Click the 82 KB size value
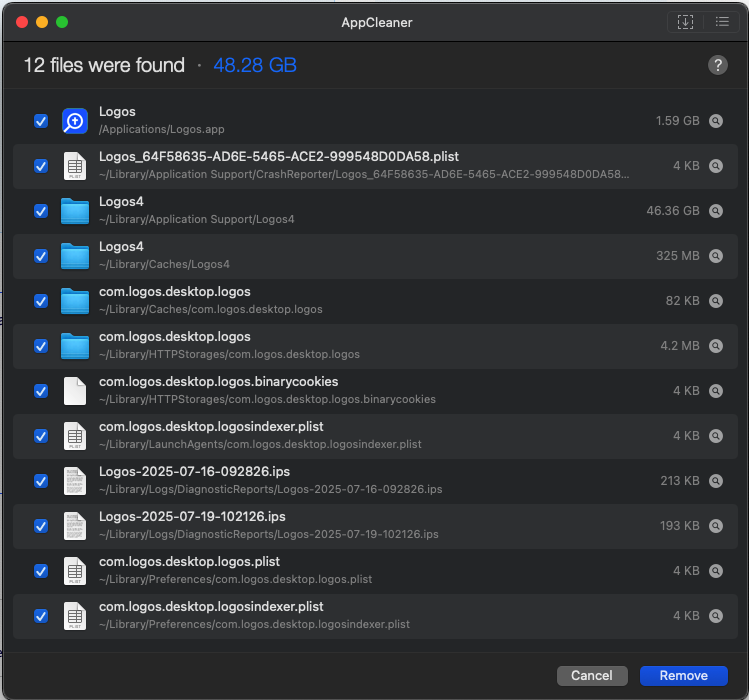749x700 pixels. [x=683, y=301]
